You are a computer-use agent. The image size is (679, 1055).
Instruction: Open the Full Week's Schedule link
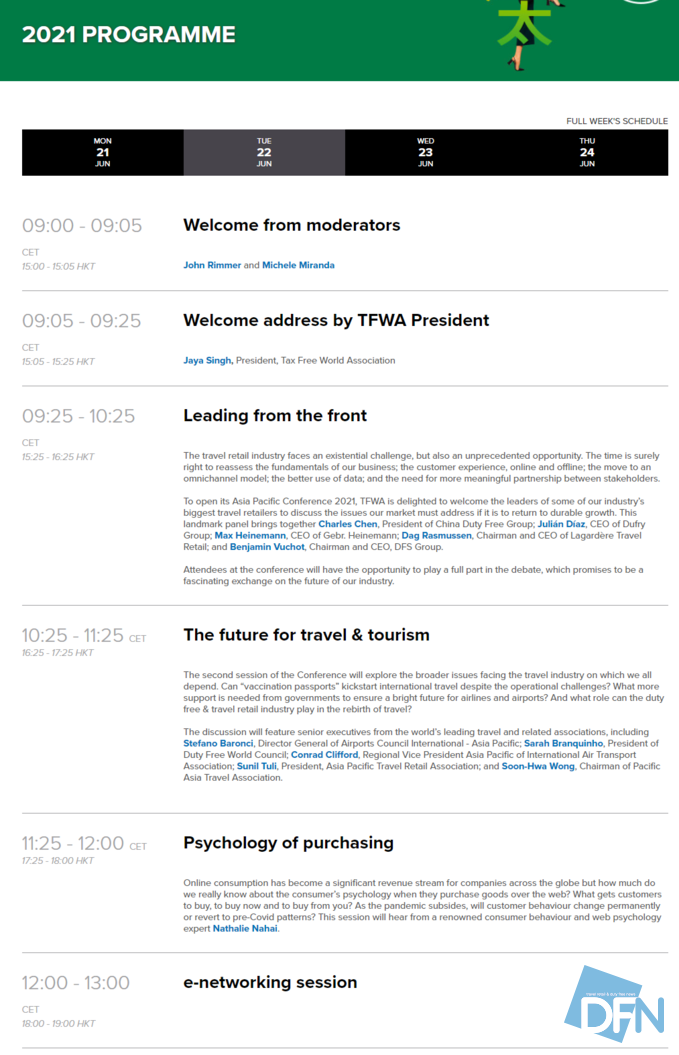(x=617, y=121)
